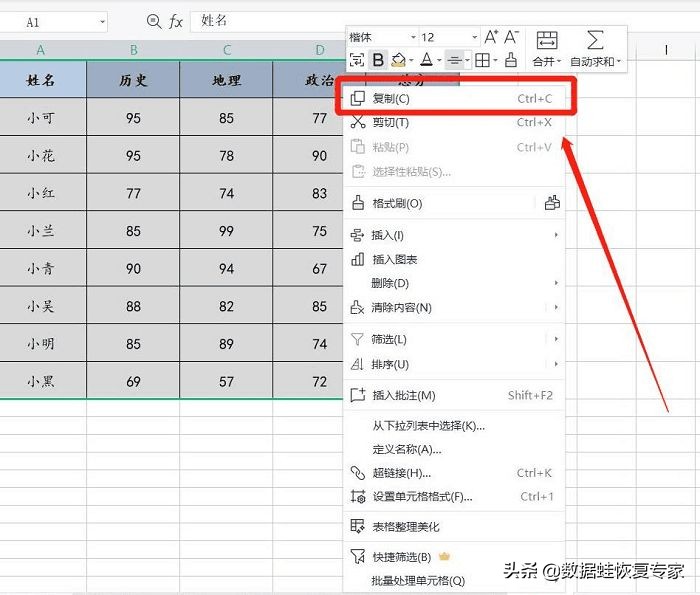Select 快捷筛选(B) premium entry
700x595 pixels.
click(x=454, y=557)
